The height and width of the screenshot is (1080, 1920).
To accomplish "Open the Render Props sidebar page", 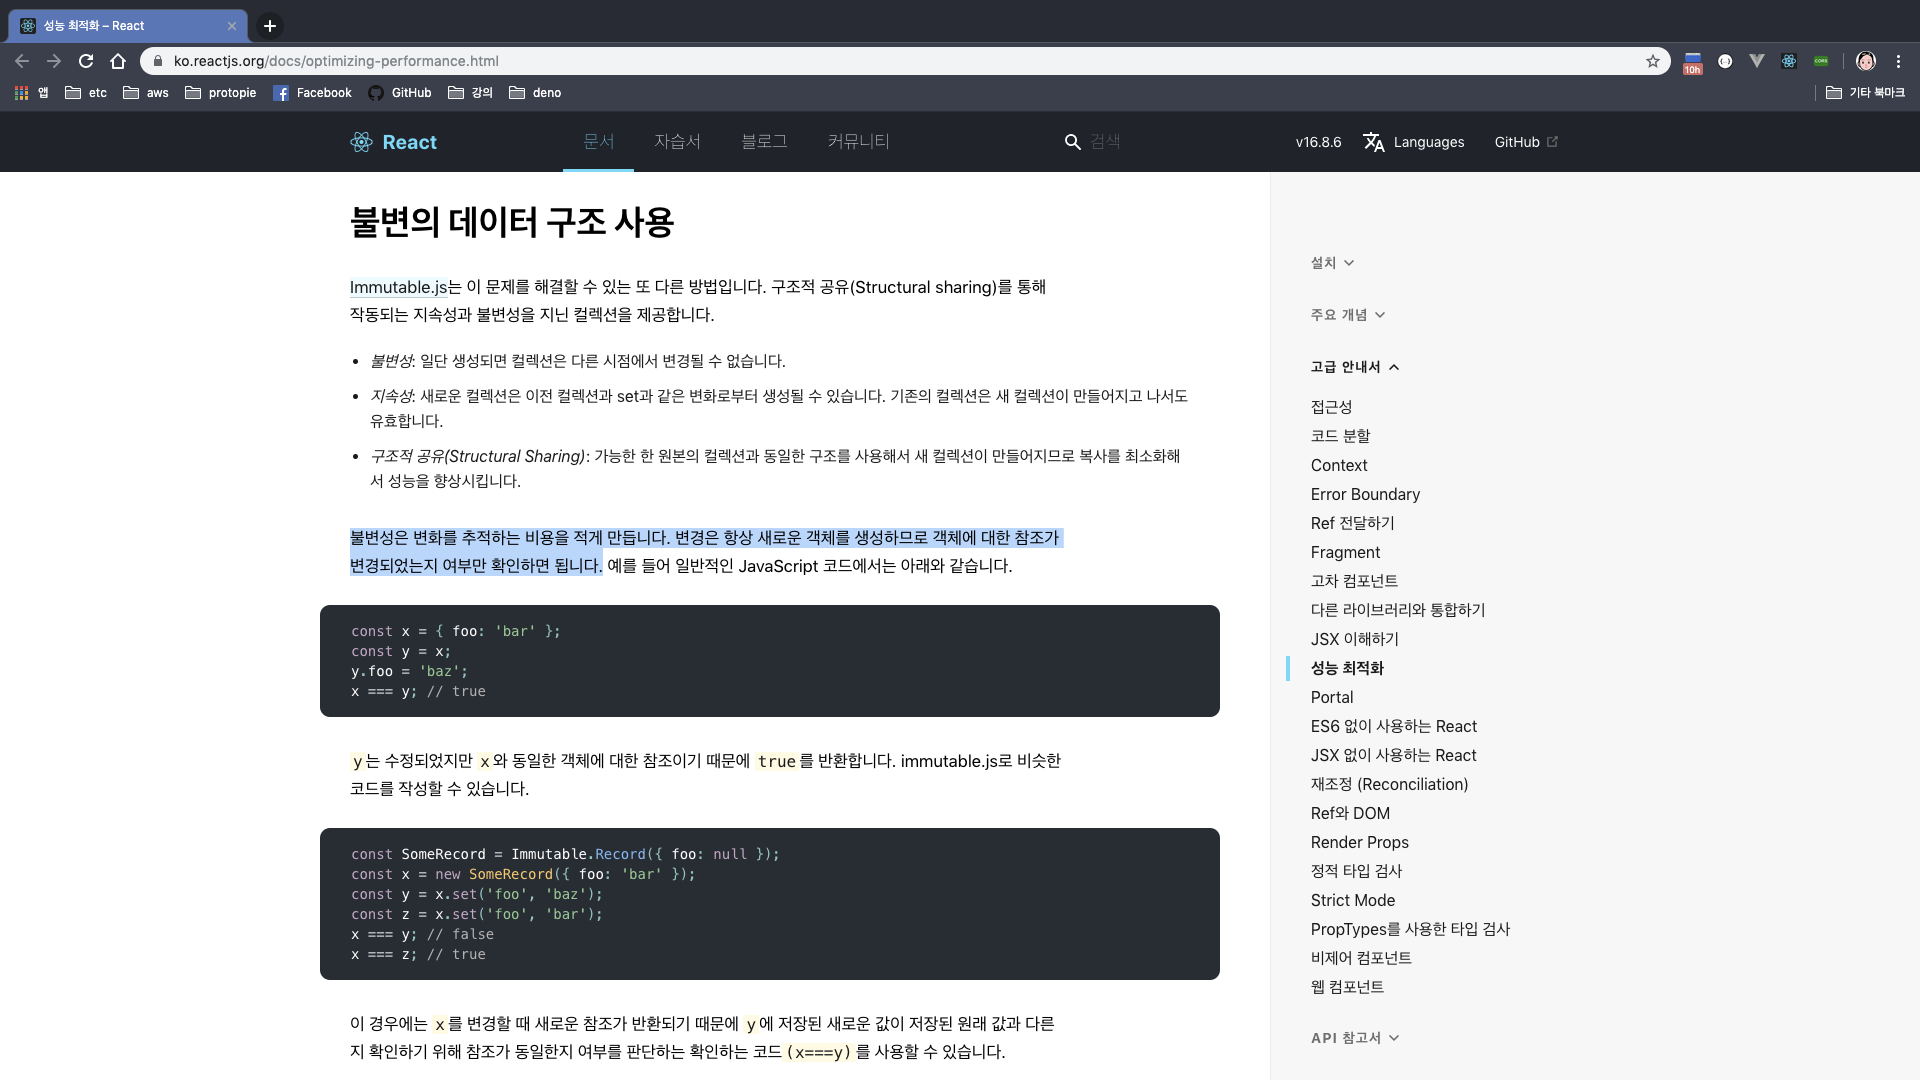I will 1359,842.
